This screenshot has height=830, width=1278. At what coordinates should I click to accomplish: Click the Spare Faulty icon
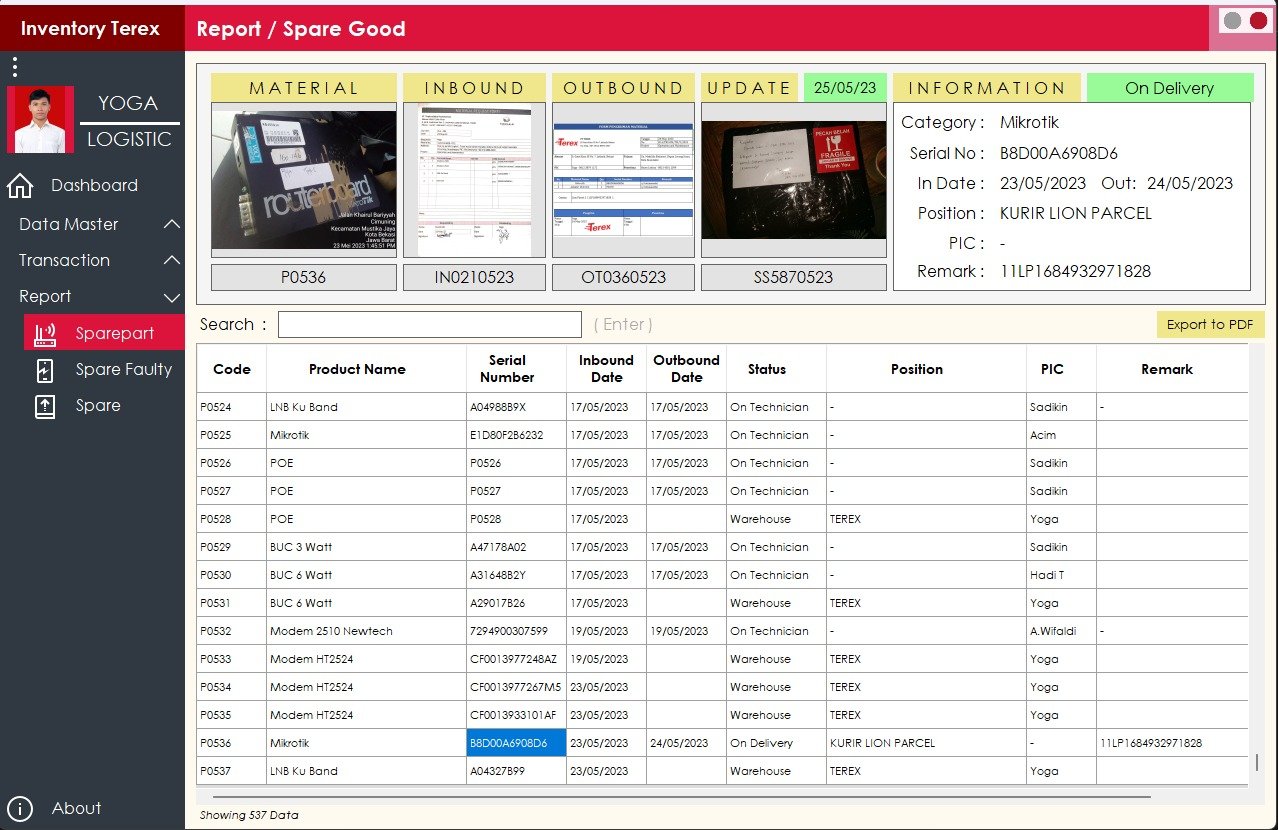point(45,370)
